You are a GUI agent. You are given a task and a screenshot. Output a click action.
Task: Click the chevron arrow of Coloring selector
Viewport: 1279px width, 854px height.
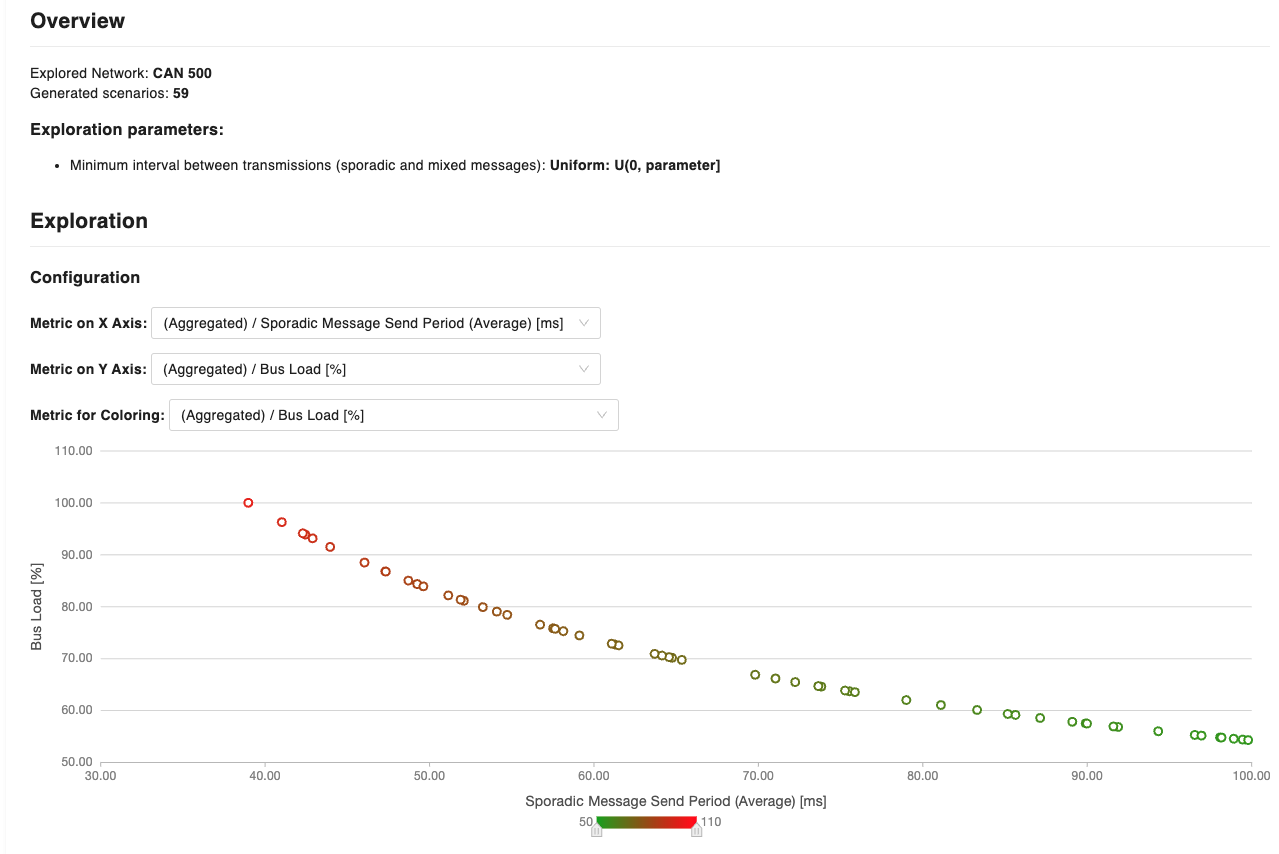pyautogui.click(x=603, y=415)
